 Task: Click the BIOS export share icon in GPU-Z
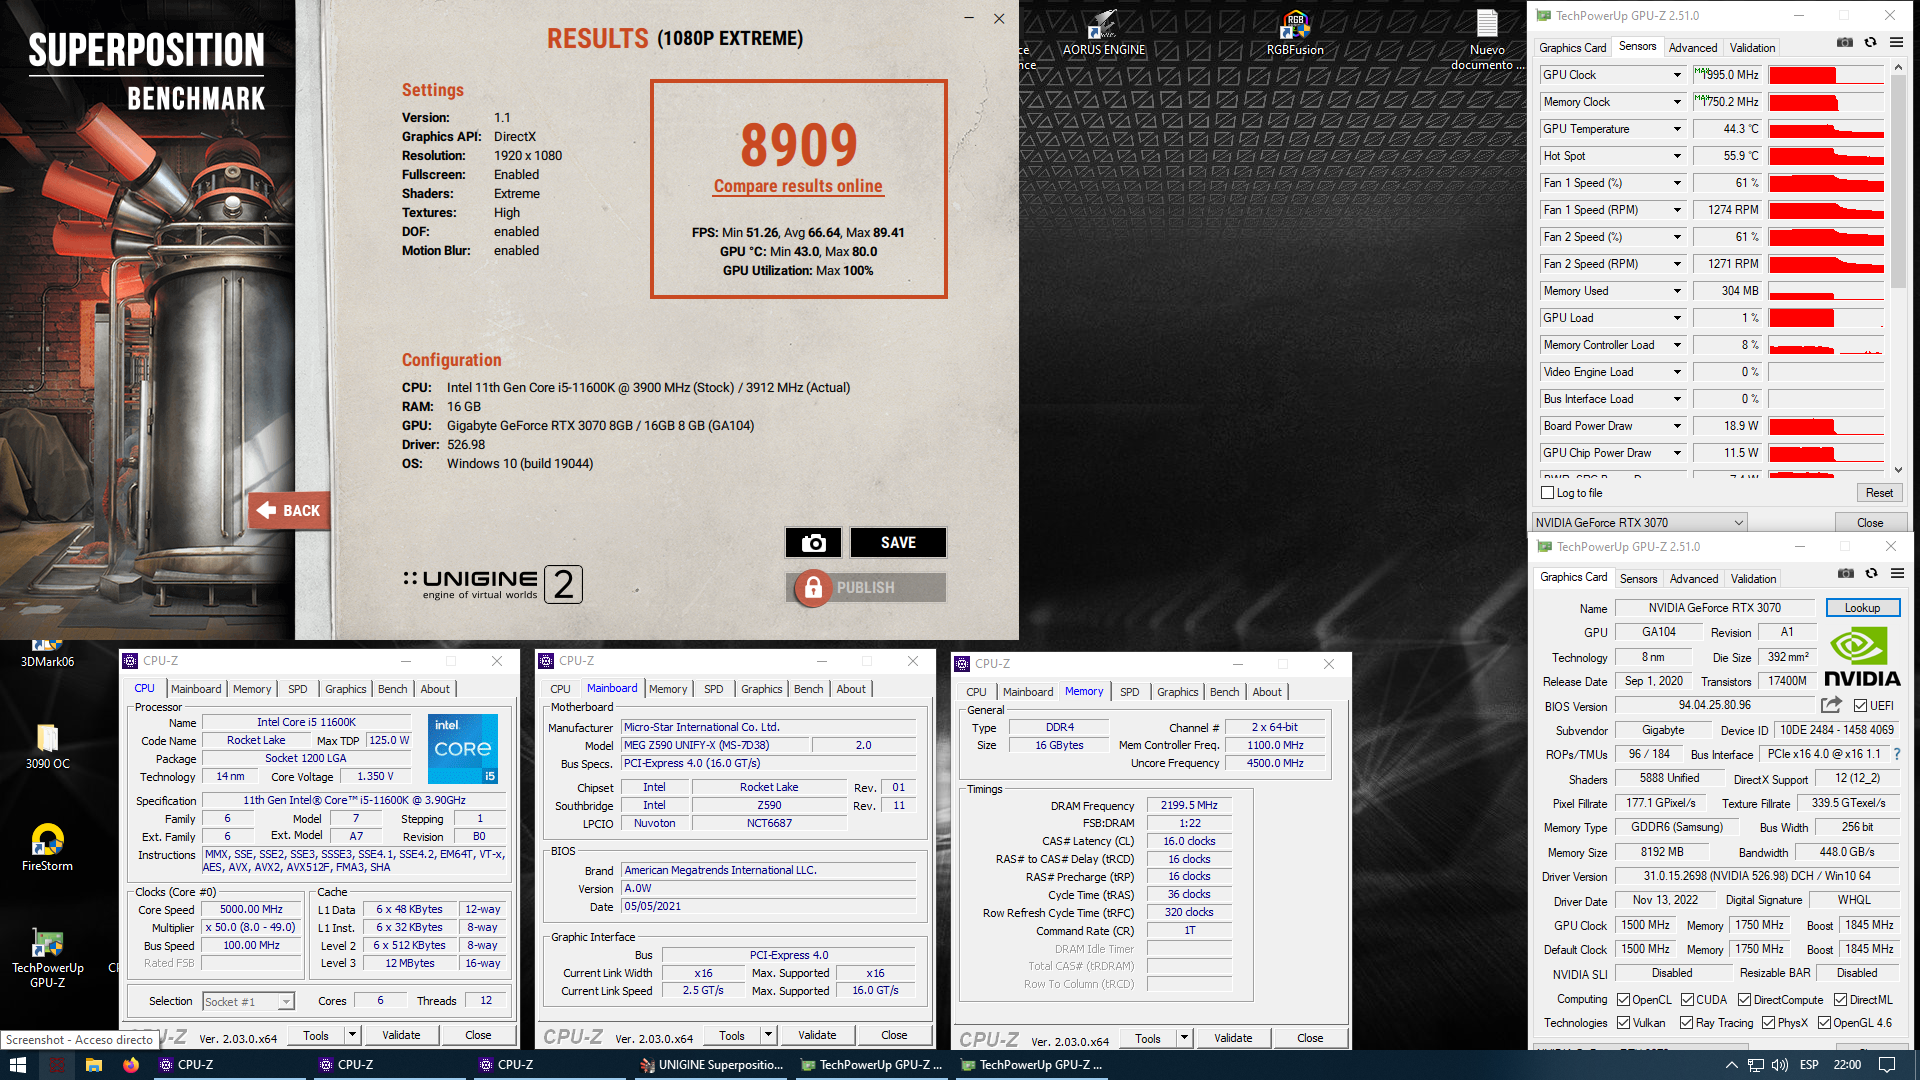(1831, 705)
